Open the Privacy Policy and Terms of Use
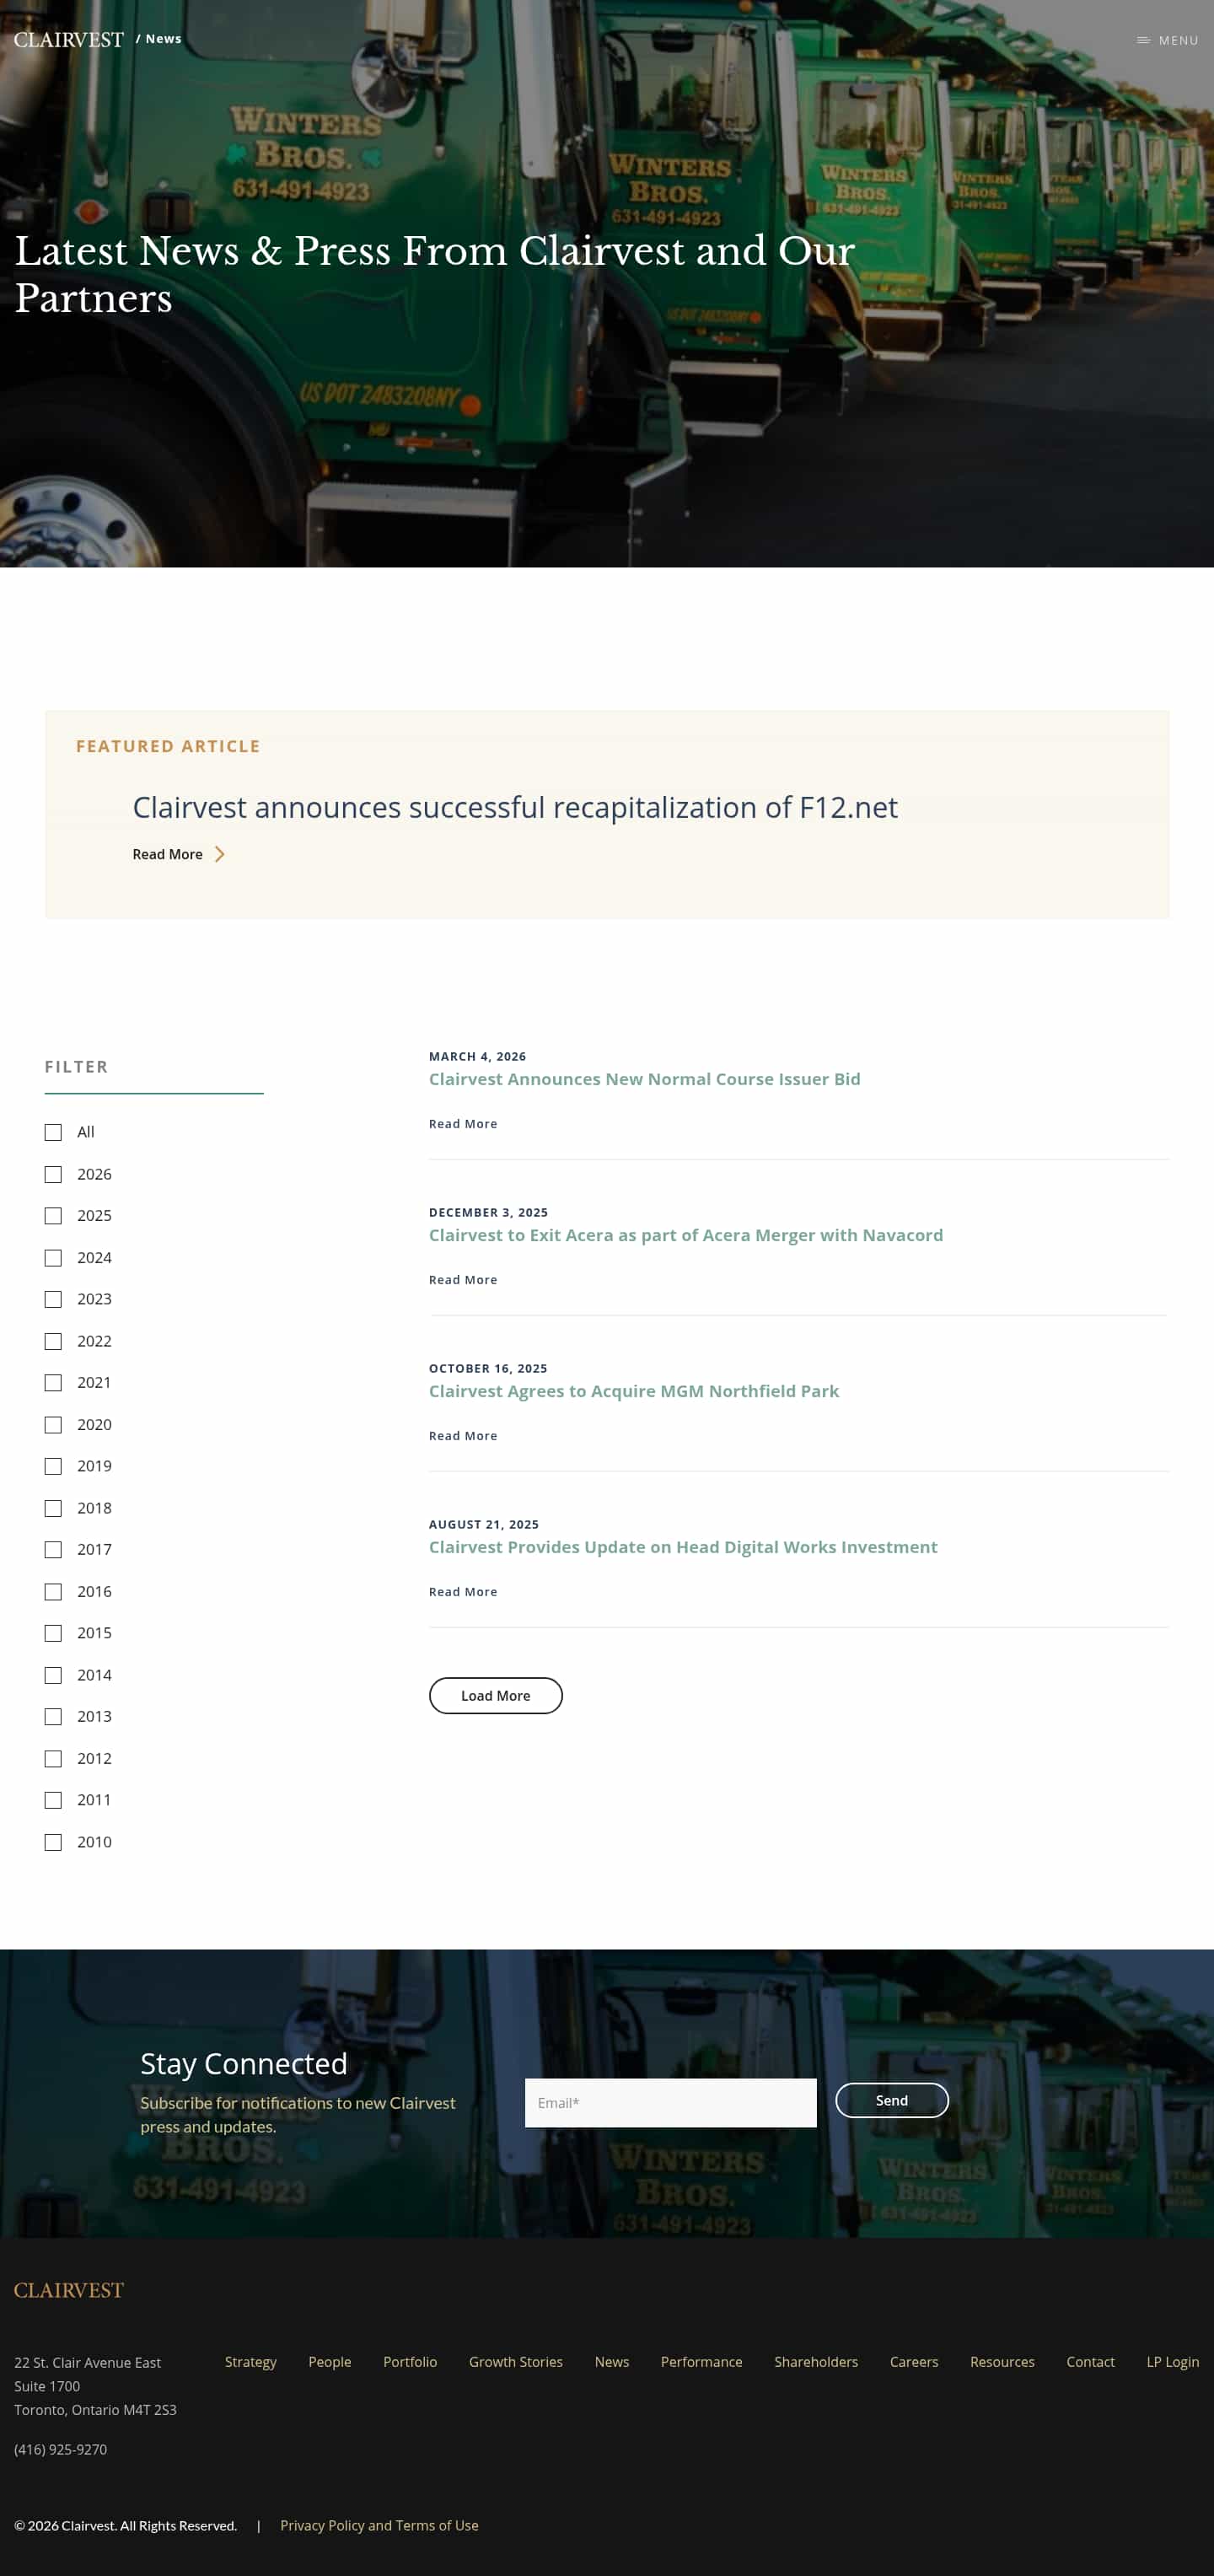The image size is (1214, 2576). point(379,2525)
